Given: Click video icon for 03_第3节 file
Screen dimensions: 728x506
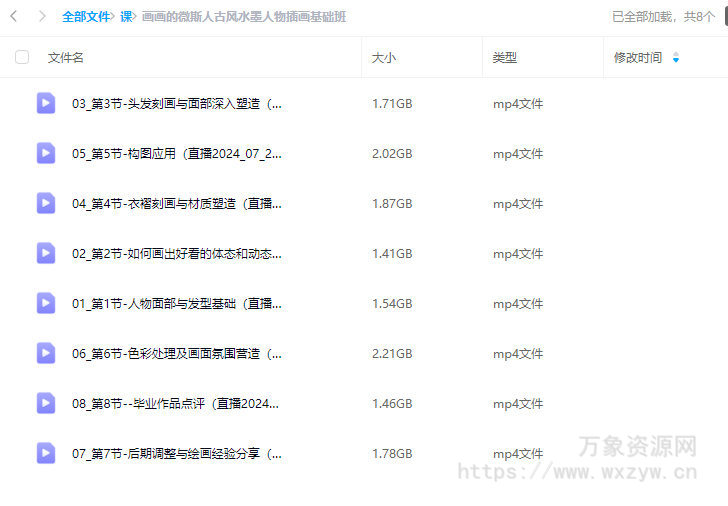Looking at the screenshot, I should click(x=46, y=103).
